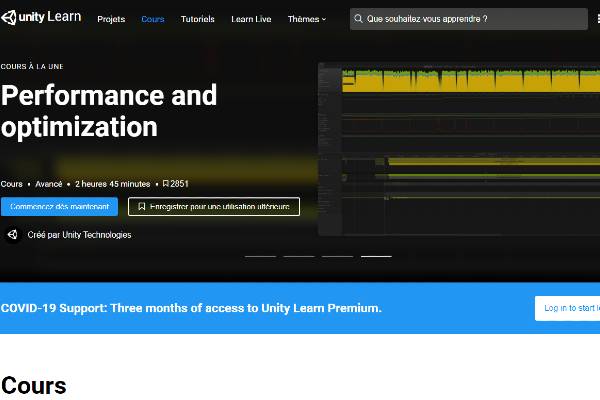This screenshot has width=600, height=400.
Task: Click the bookmark icon beside 2851
Action: click(166, 184)
